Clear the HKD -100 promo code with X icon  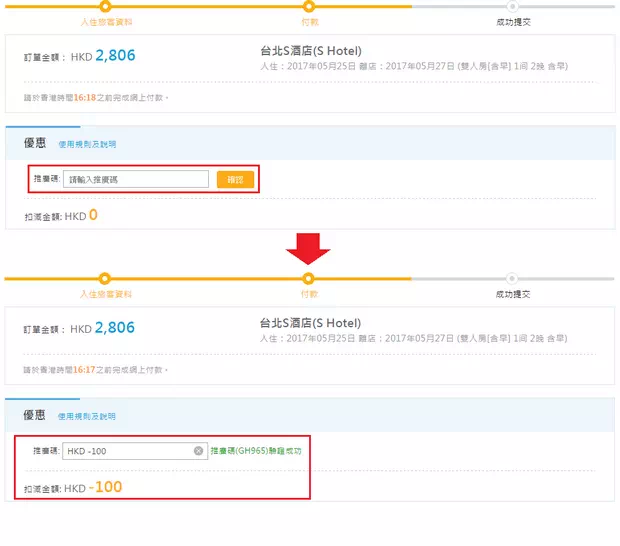pos(198,451)
